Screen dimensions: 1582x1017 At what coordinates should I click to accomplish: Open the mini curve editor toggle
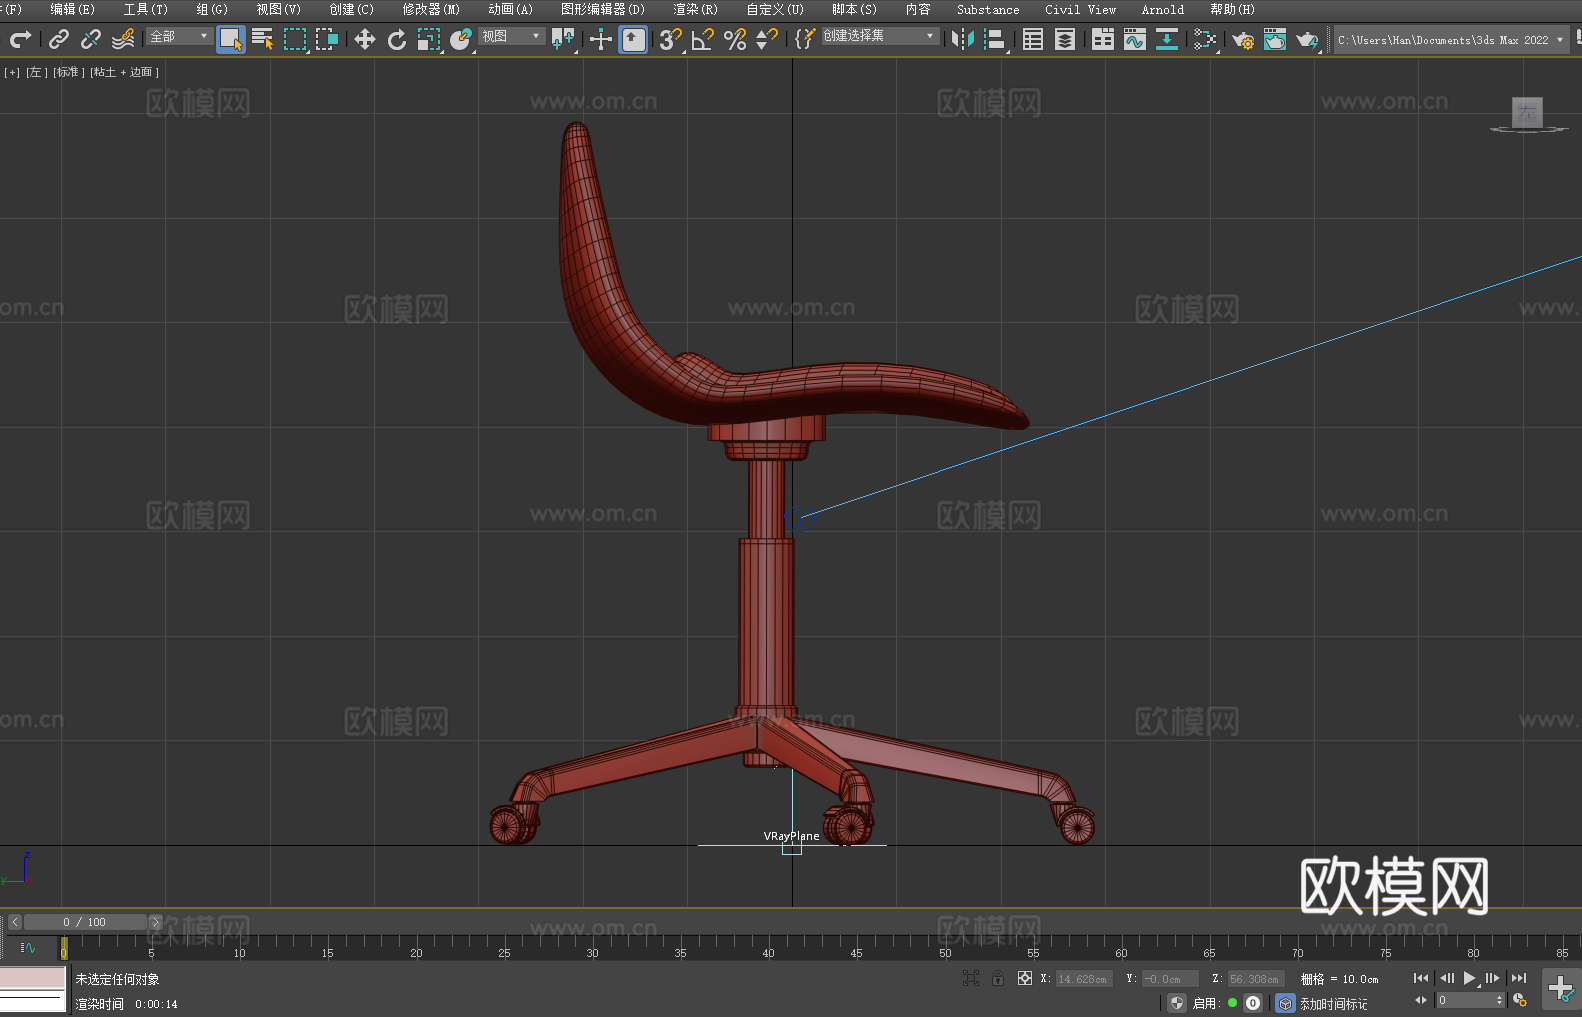(28, 947)
